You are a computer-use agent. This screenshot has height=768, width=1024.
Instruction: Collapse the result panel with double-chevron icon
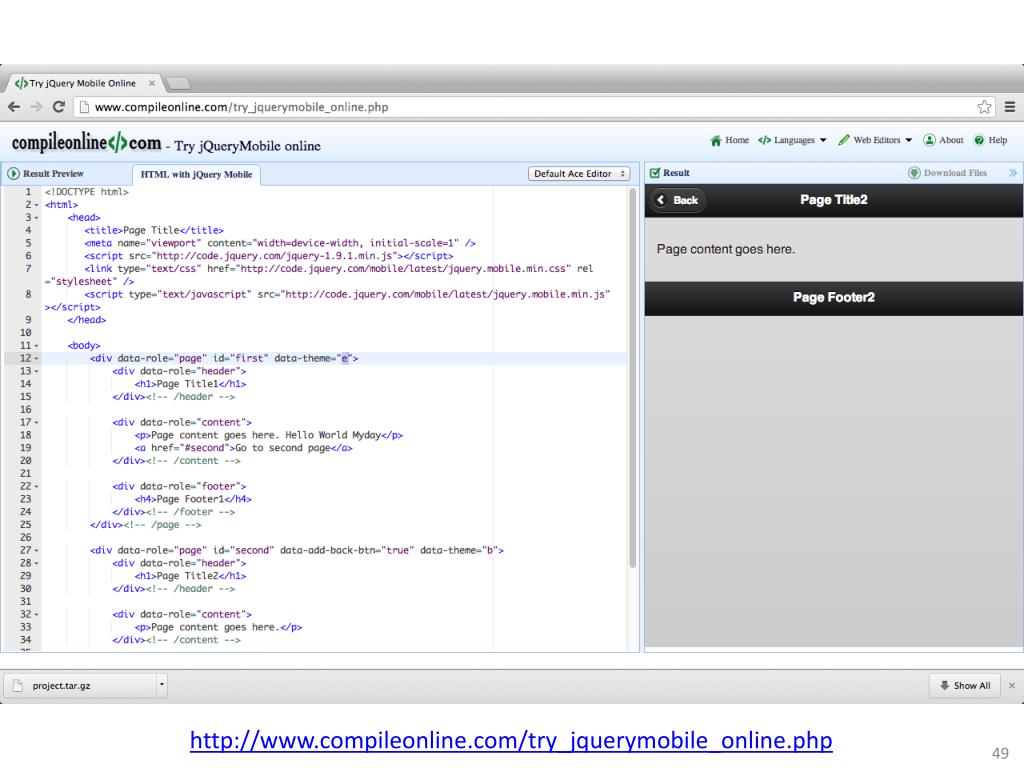pyautogui.click(x=1012, y=173)
